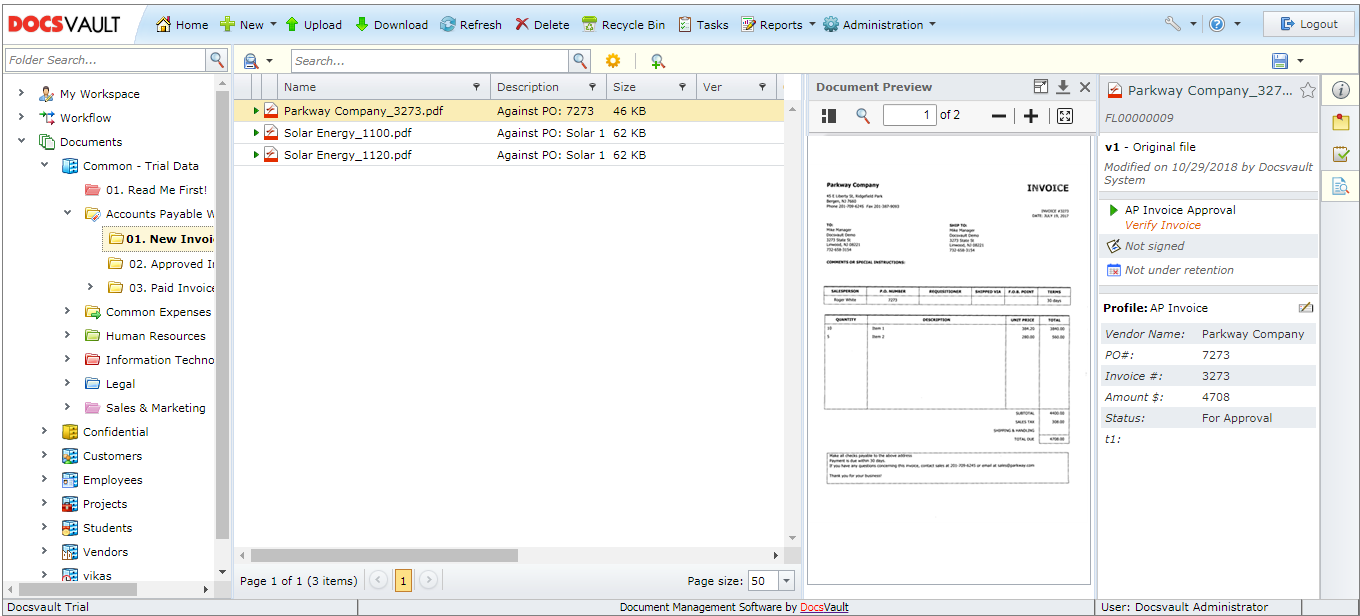Click the fit-to-screen icon in the preview
Image resolution: width=1360 pixels, height=616 pixels.
pyautogui.click(x=1064, y=115)
